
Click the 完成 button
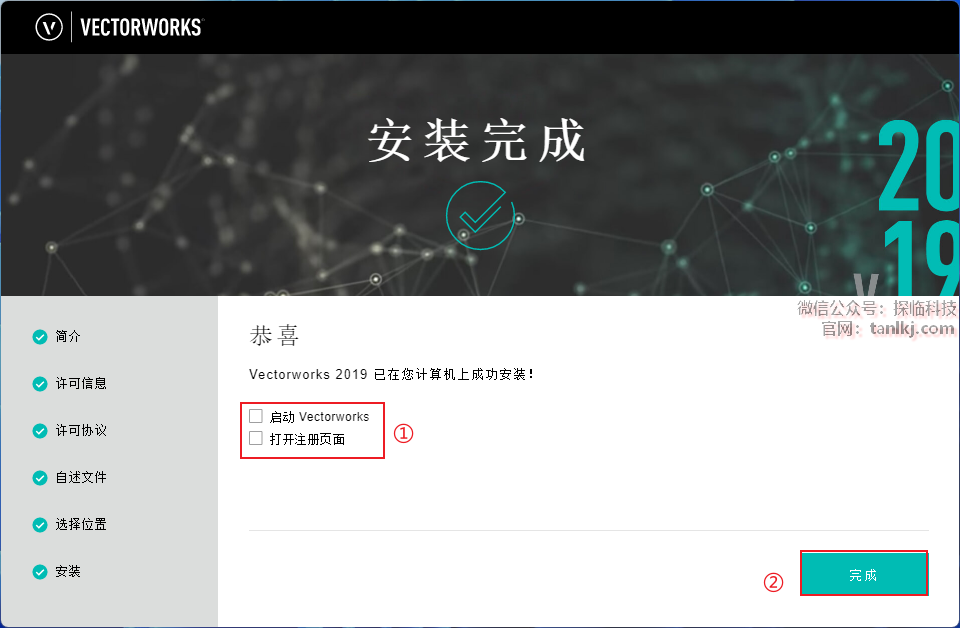click(x=864, y=574)
